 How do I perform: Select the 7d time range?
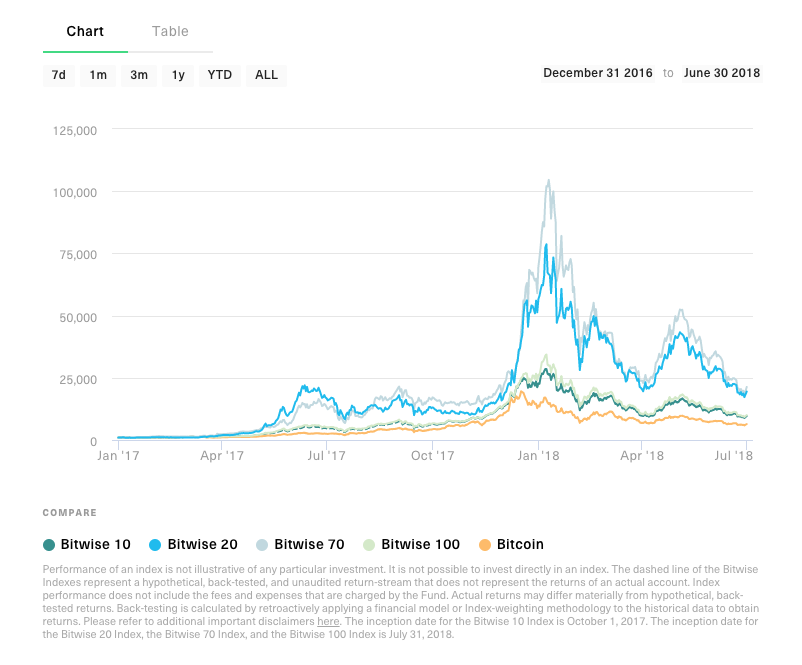(59, 75)
